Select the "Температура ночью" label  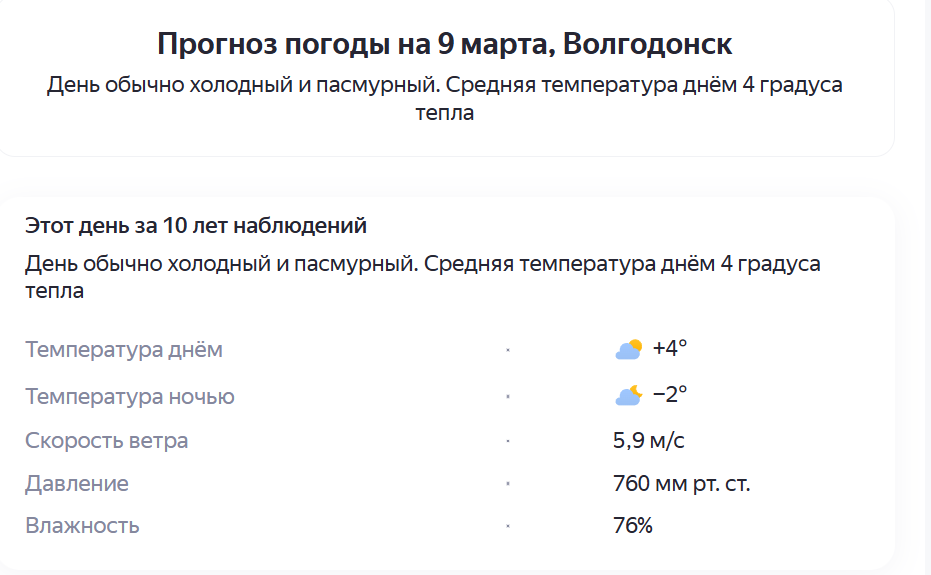[130, 396]
